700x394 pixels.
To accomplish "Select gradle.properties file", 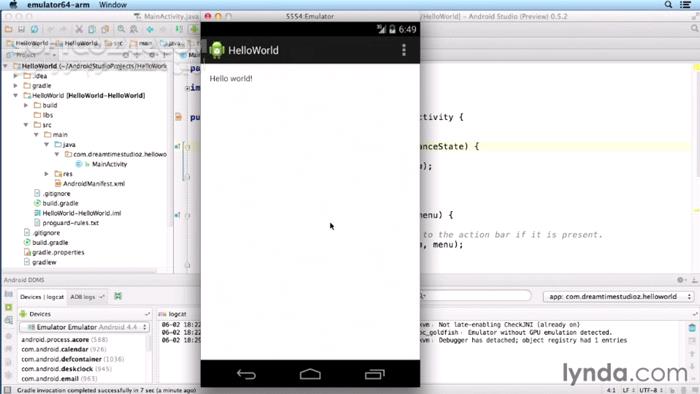I will [x=58, y=253].
